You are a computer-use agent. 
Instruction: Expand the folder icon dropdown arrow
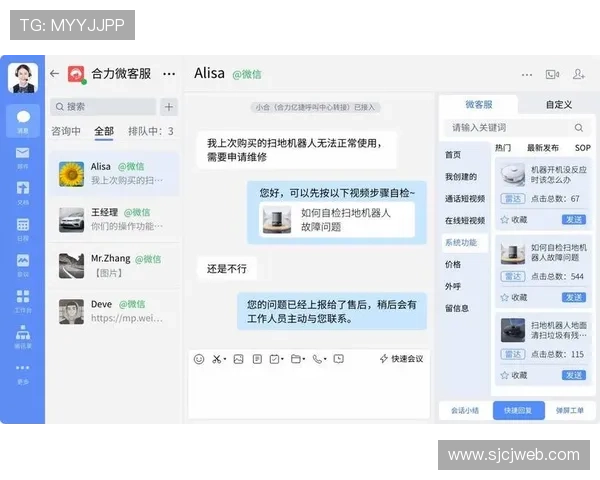[x=304, y=359]
